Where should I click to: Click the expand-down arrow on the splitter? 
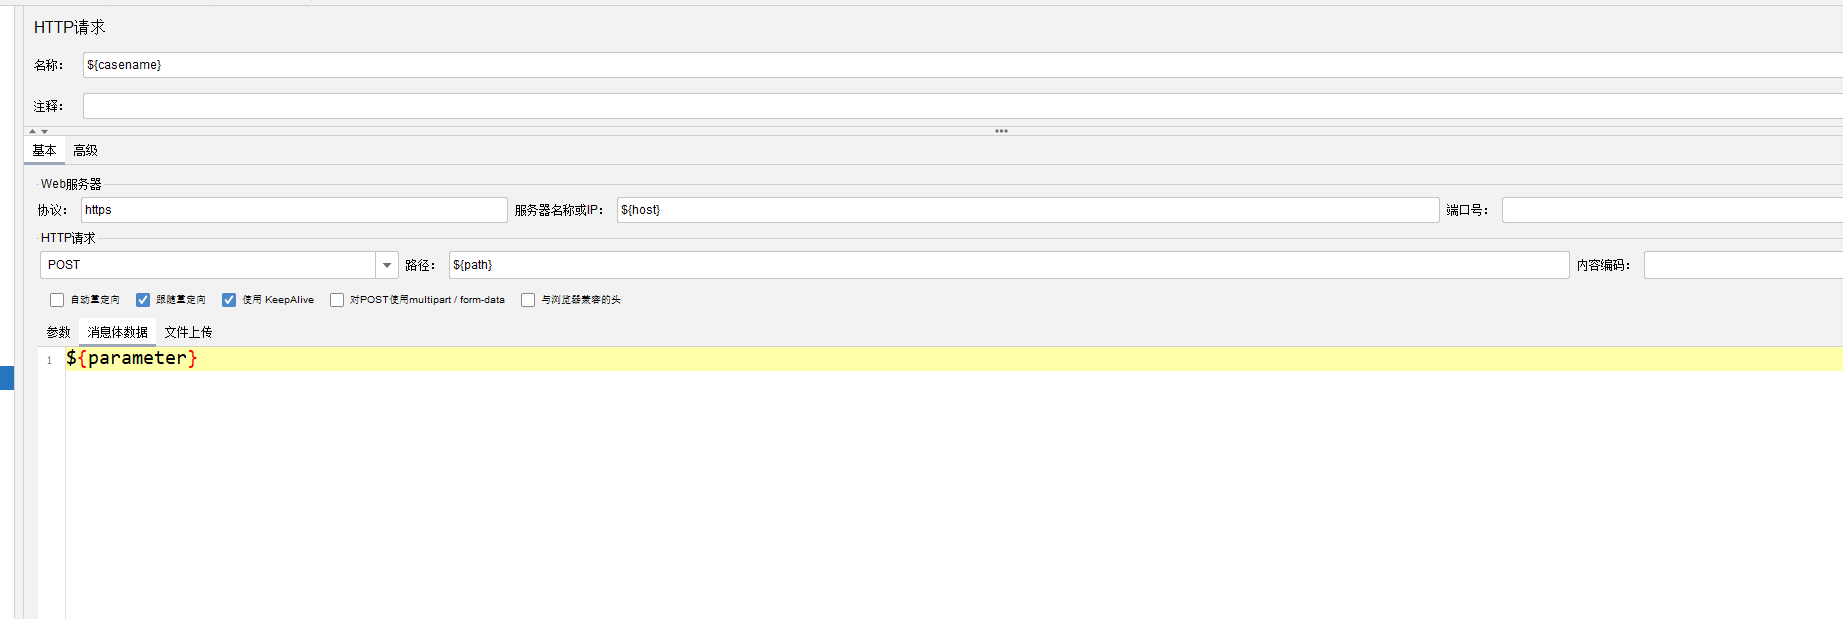tap(44, 131)
